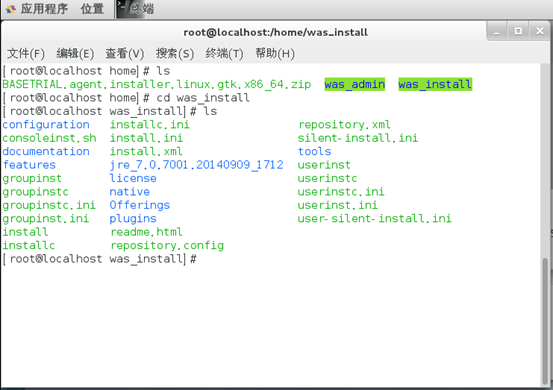Click the highlighted was_install directory name
Image resolution: width=553 pixels, height=390 pixels.
coord(435,84)
